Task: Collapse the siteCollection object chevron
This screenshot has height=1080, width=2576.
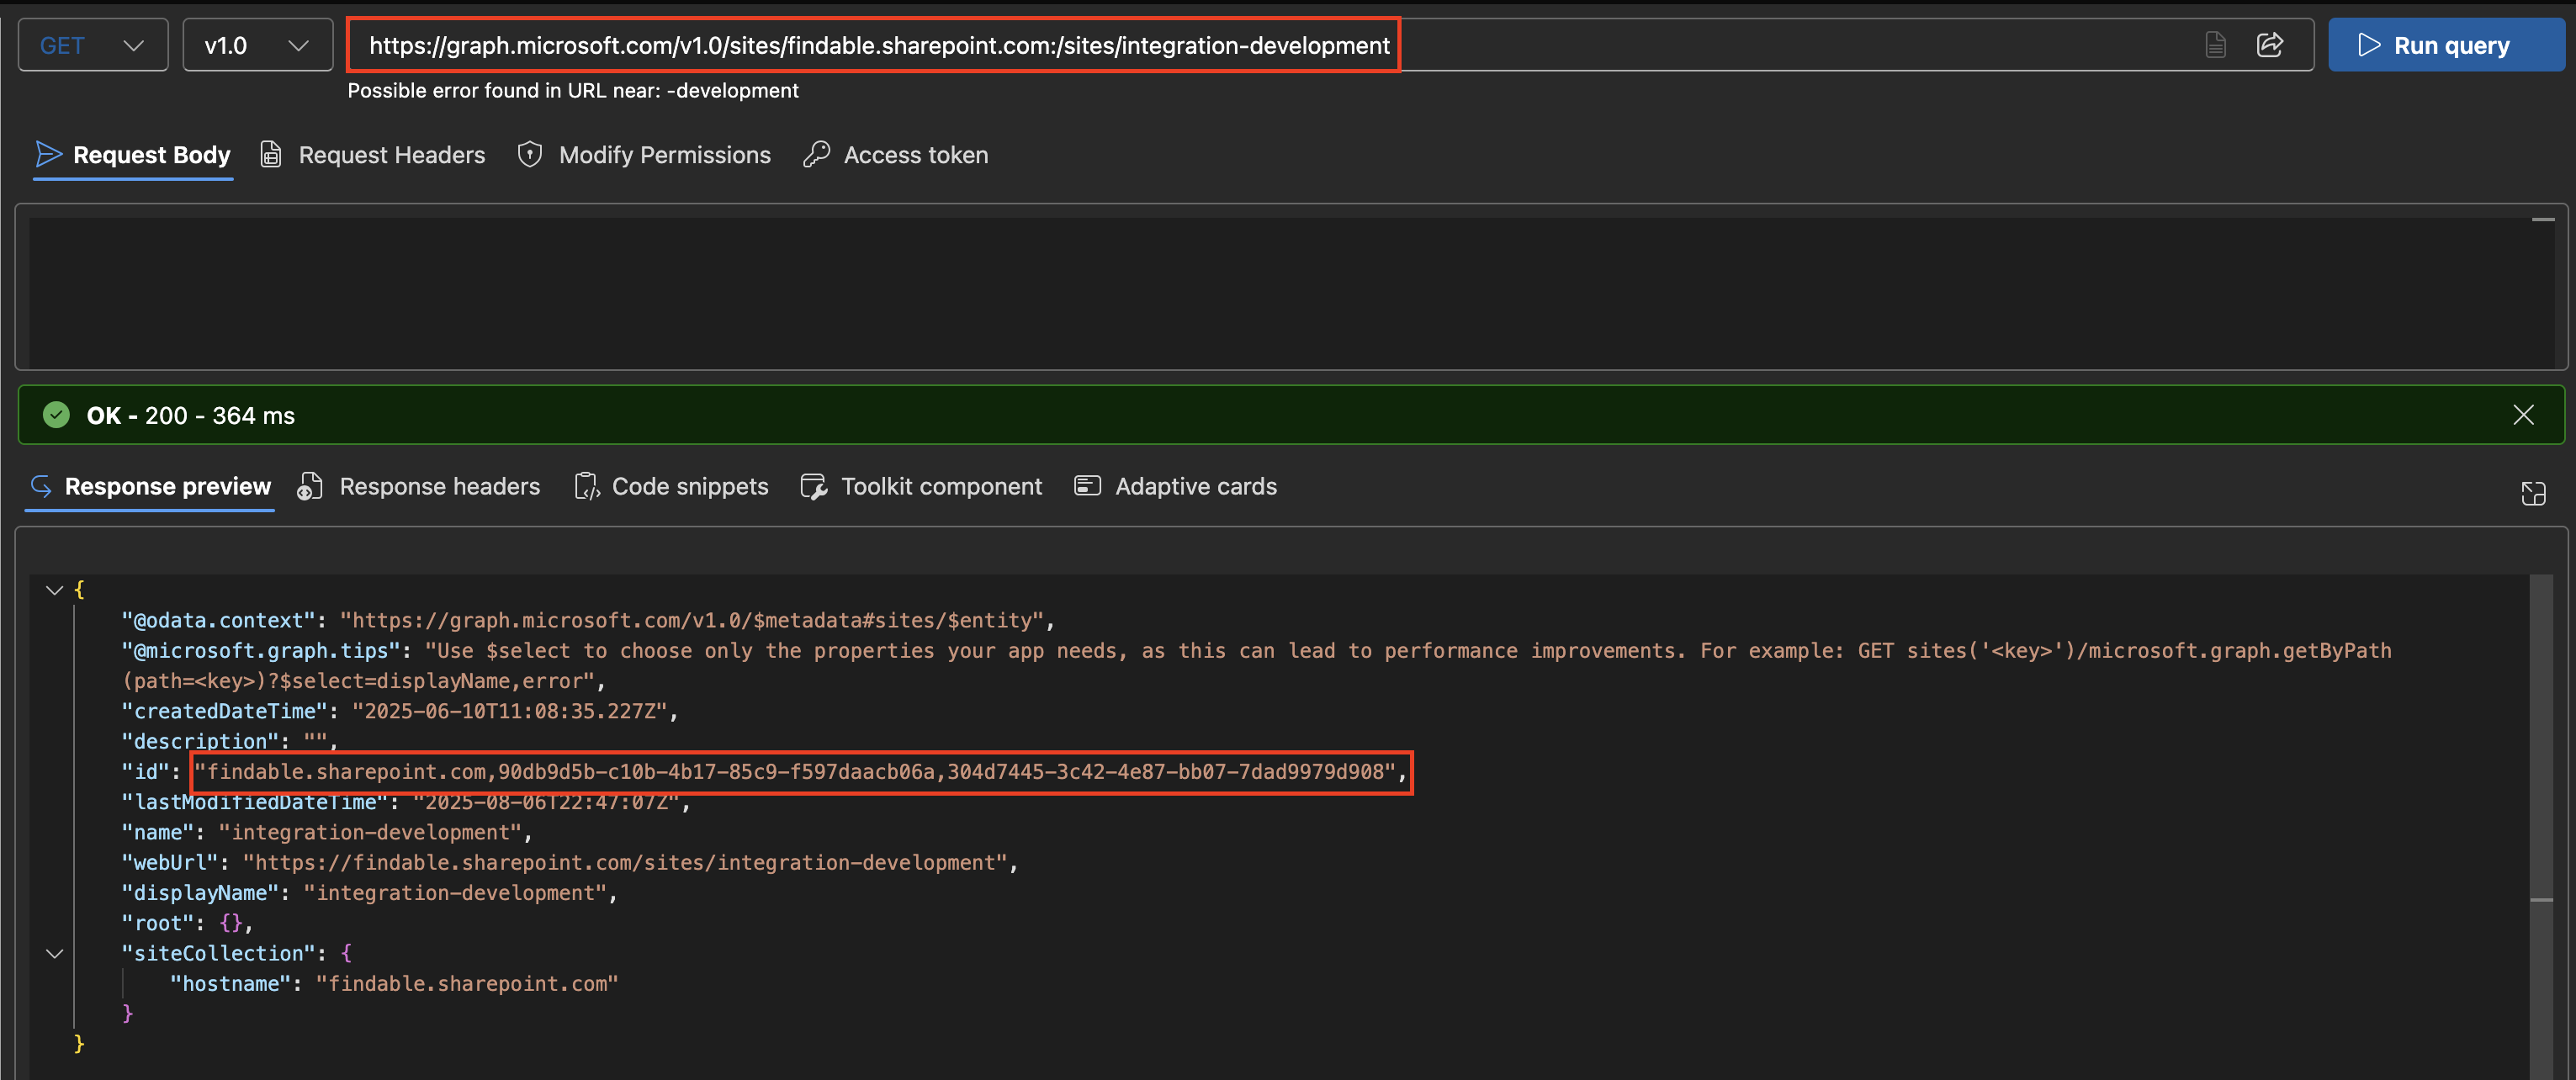Action: click(x=54, y=952)
